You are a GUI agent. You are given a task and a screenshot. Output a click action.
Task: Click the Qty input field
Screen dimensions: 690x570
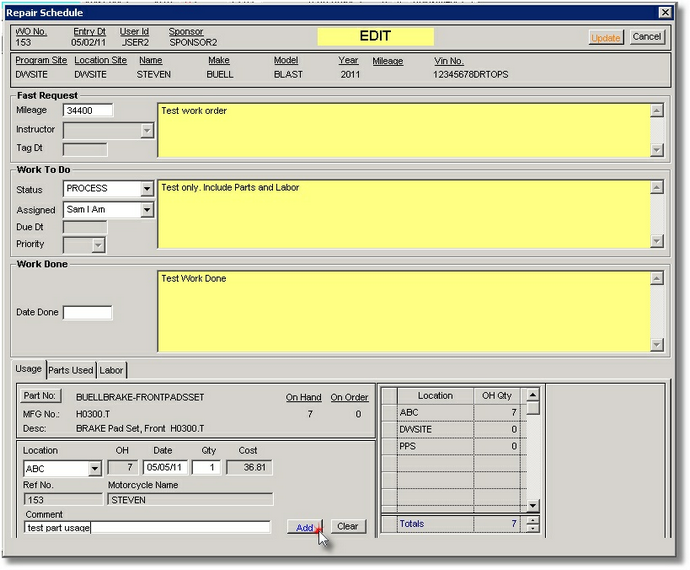[x=206, y=467]
